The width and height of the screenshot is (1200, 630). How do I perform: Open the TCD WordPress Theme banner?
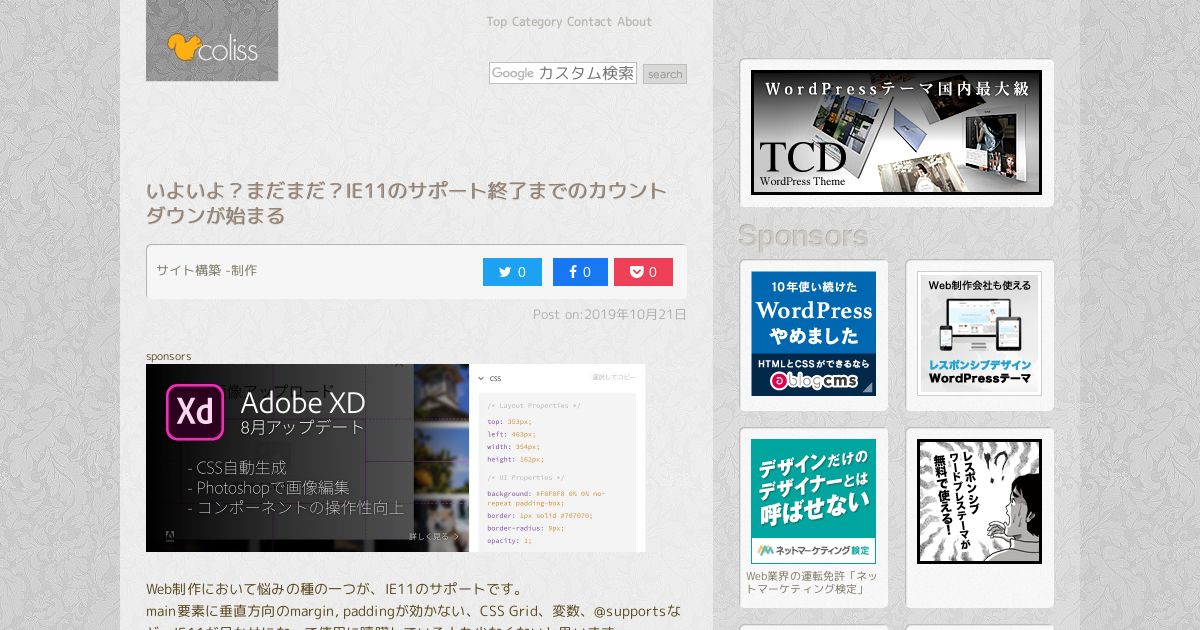[896, 132]
